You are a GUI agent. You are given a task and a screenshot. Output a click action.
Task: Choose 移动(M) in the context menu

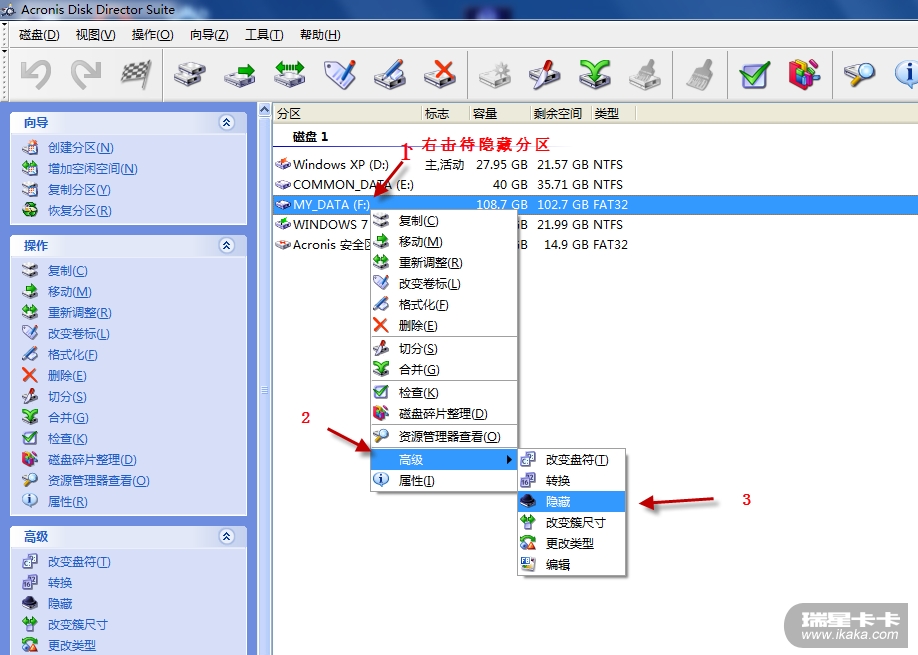[444, 242]
